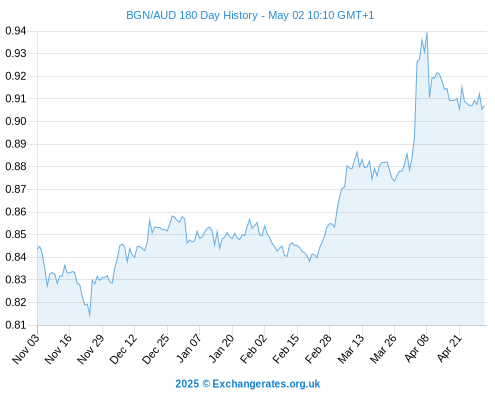The image size is (495, 400).
Task: Select the Jan 20 date label
Action: point(221,349)
